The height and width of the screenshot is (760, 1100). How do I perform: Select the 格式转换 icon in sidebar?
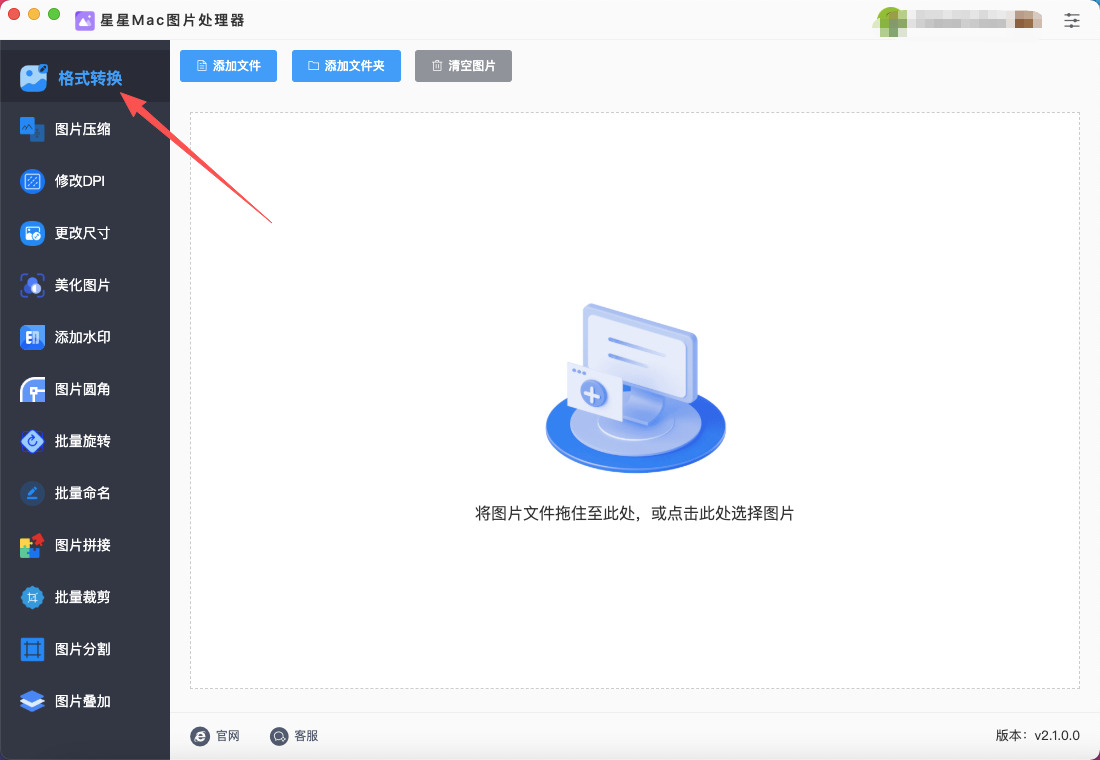pos(33,78)
